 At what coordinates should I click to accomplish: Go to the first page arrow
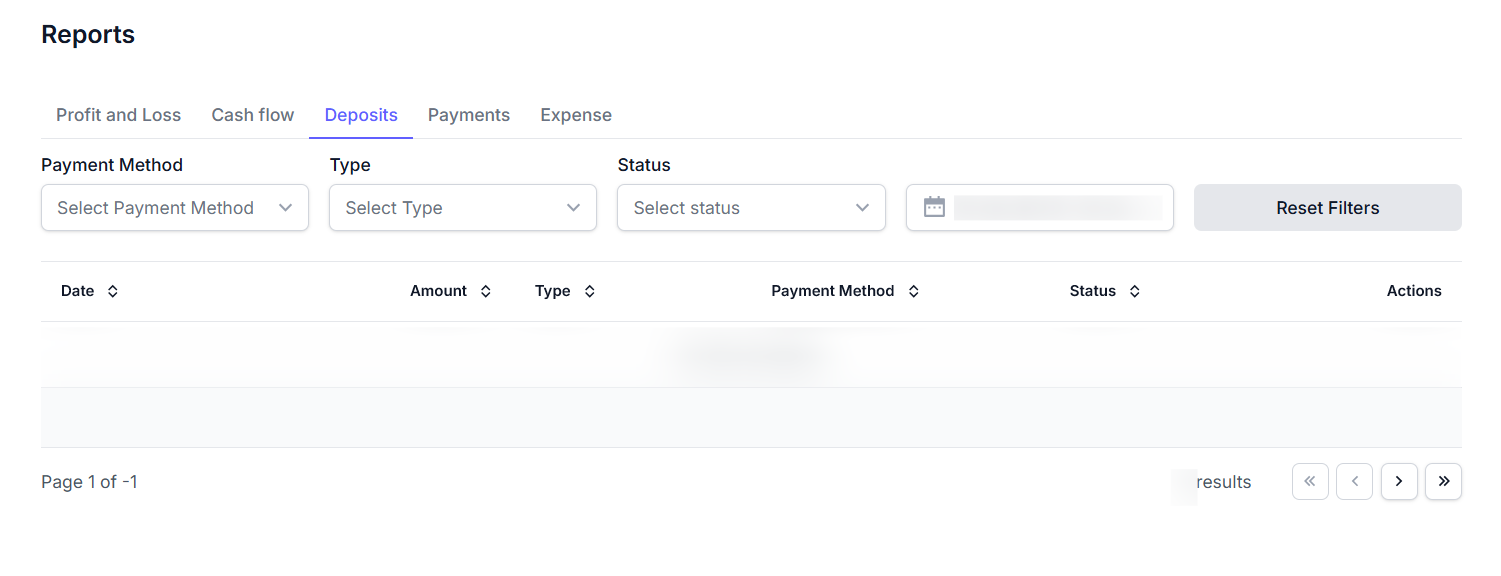[1310, 481]
